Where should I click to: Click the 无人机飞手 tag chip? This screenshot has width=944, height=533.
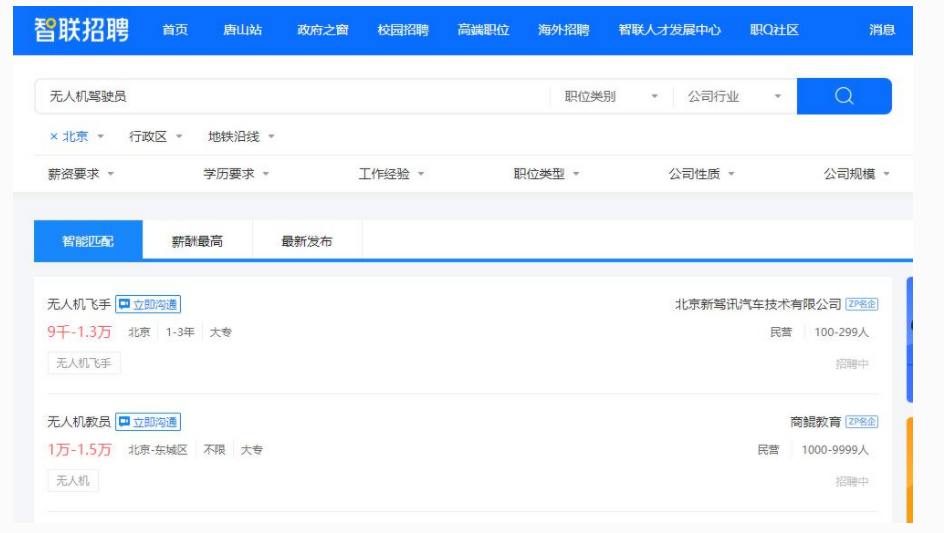point(84,363)
